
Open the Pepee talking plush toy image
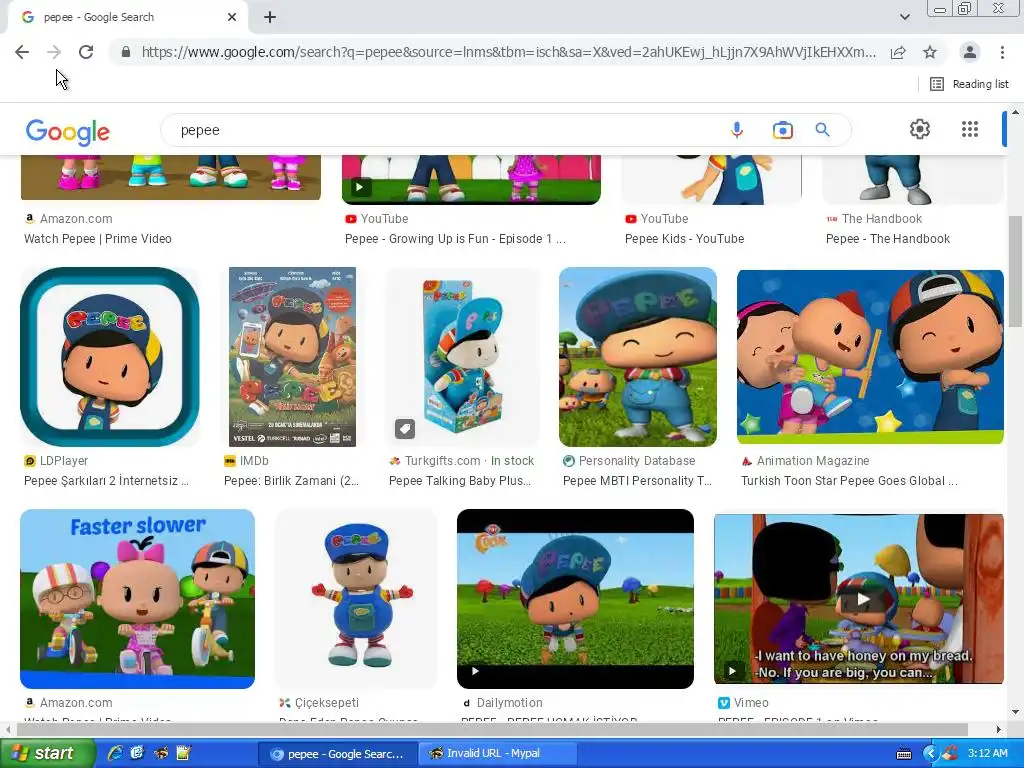(x=462, y=357)
